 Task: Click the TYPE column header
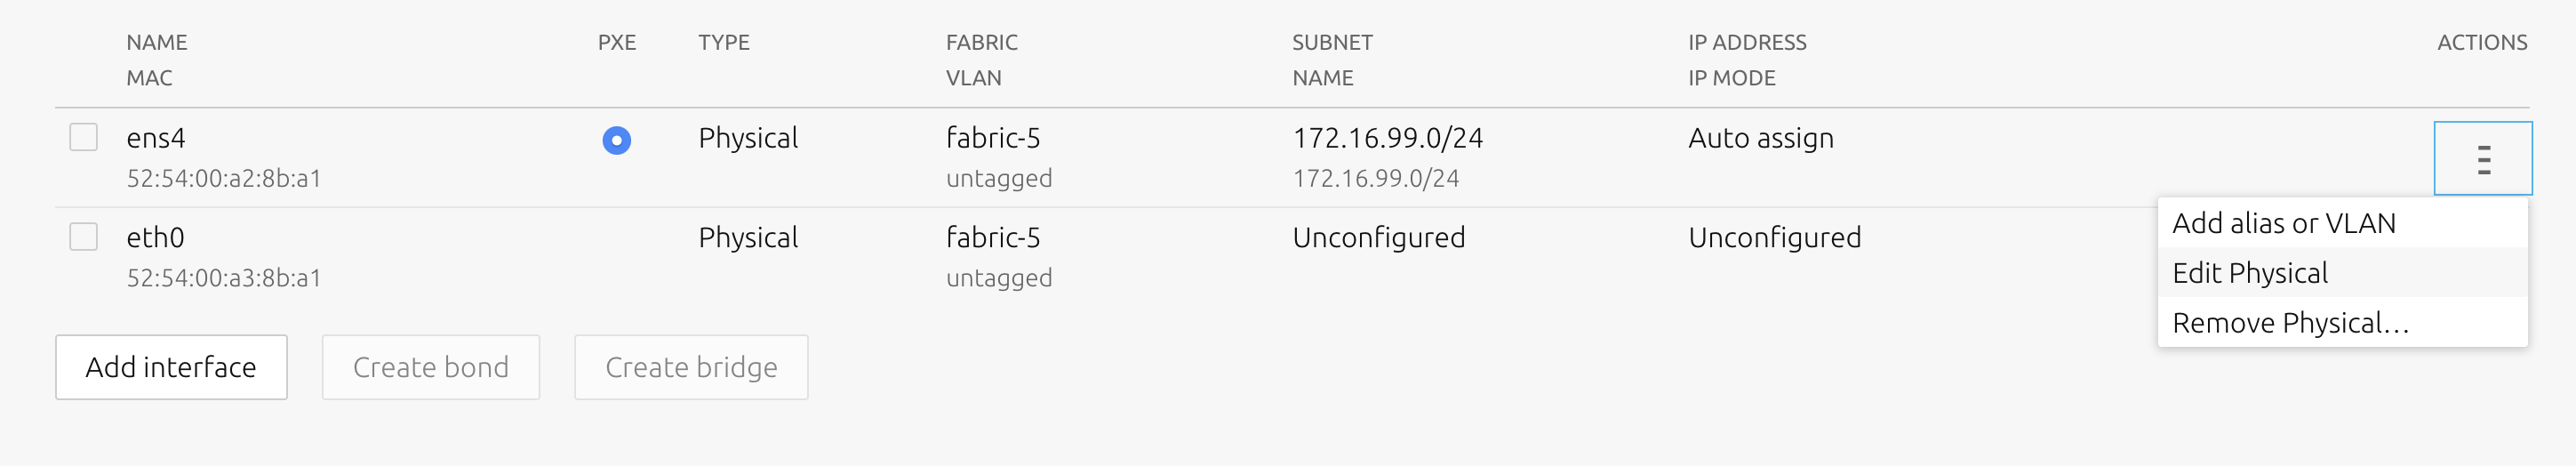click(724, 42)
